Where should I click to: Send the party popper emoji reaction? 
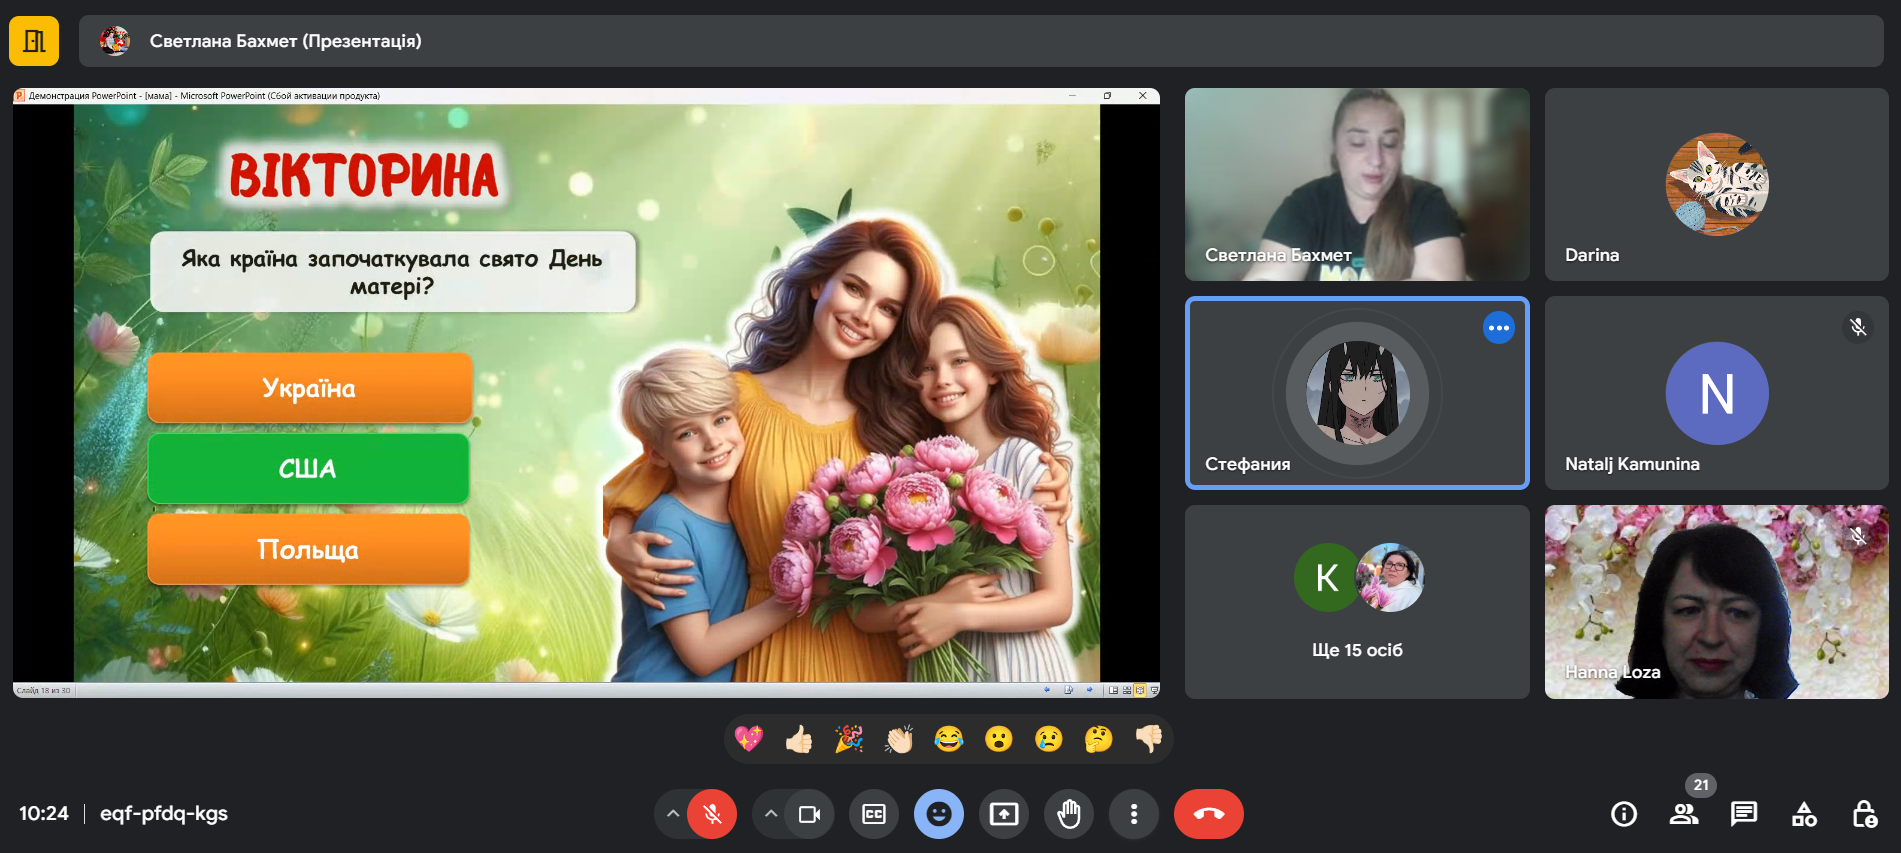849,739
